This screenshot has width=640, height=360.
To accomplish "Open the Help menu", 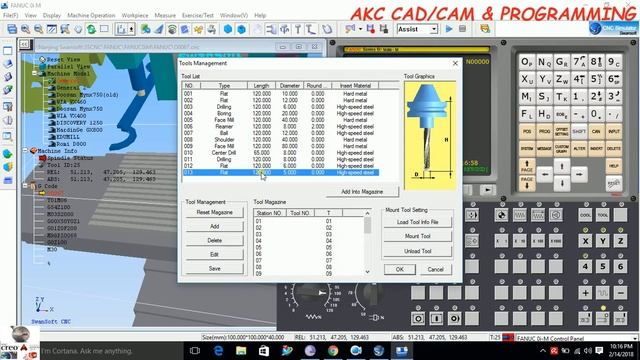I will [260, 15].
